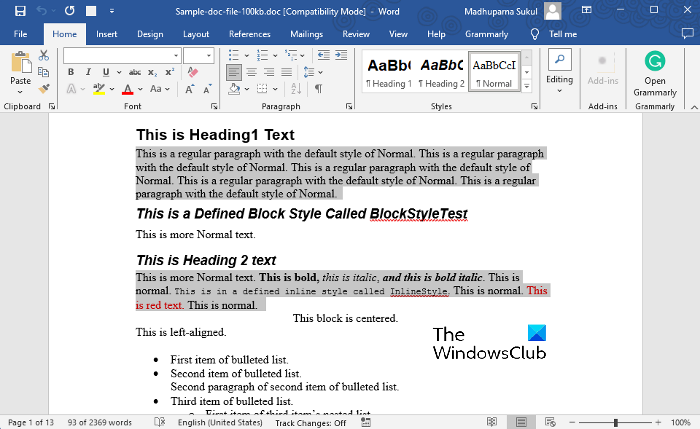
Task: Apply yellow text highlight color
Action: [x=99, y=89]
